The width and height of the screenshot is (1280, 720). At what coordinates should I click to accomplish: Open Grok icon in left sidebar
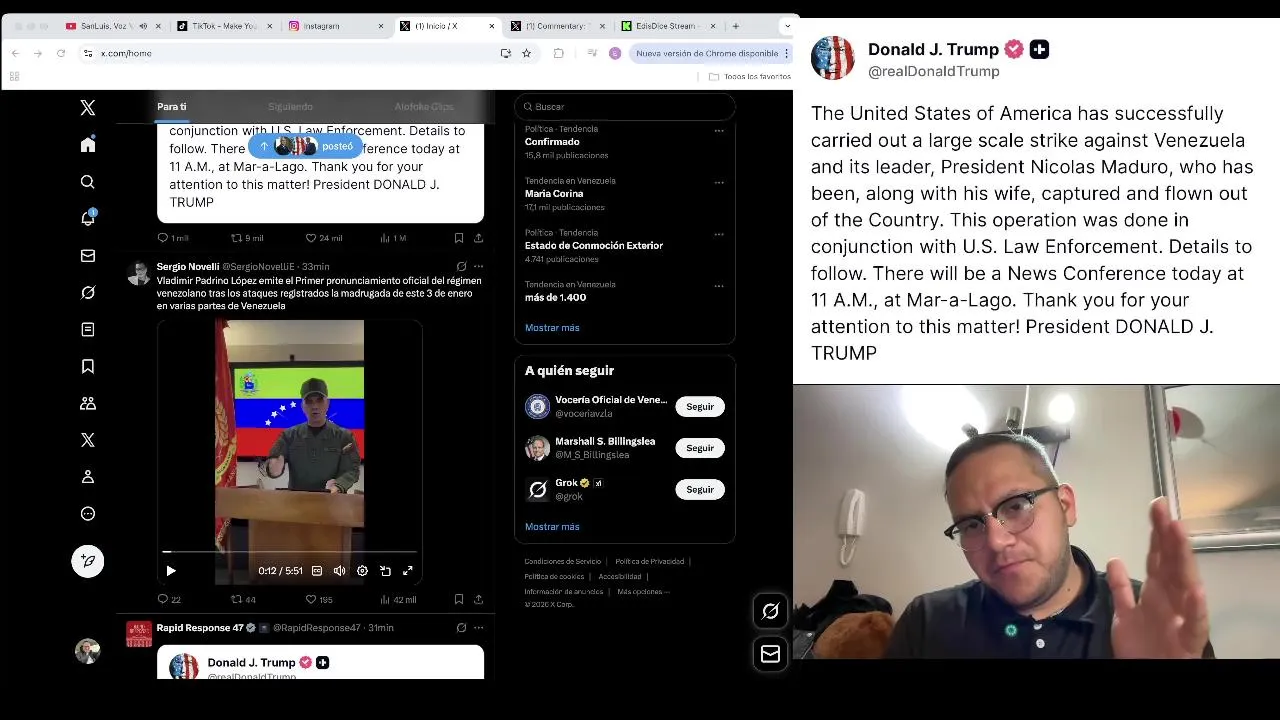[x=88, y=292]
